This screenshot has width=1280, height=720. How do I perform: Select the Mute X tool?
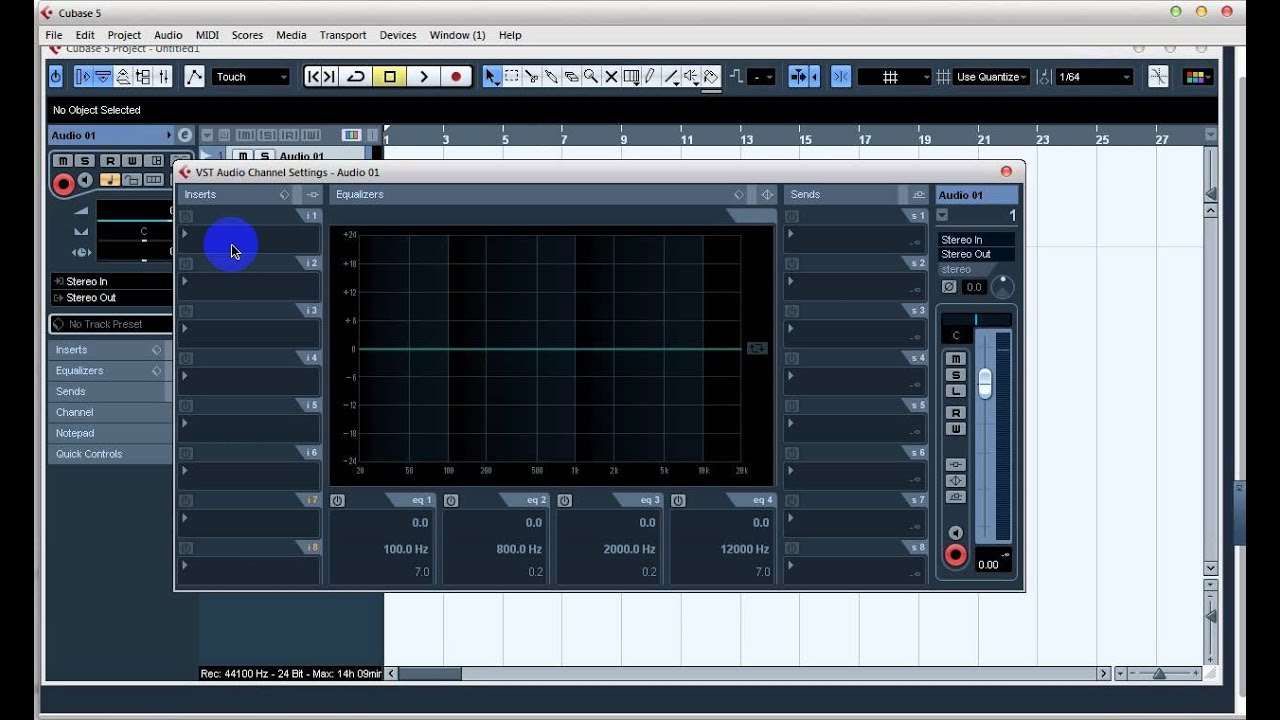point(611,77)
